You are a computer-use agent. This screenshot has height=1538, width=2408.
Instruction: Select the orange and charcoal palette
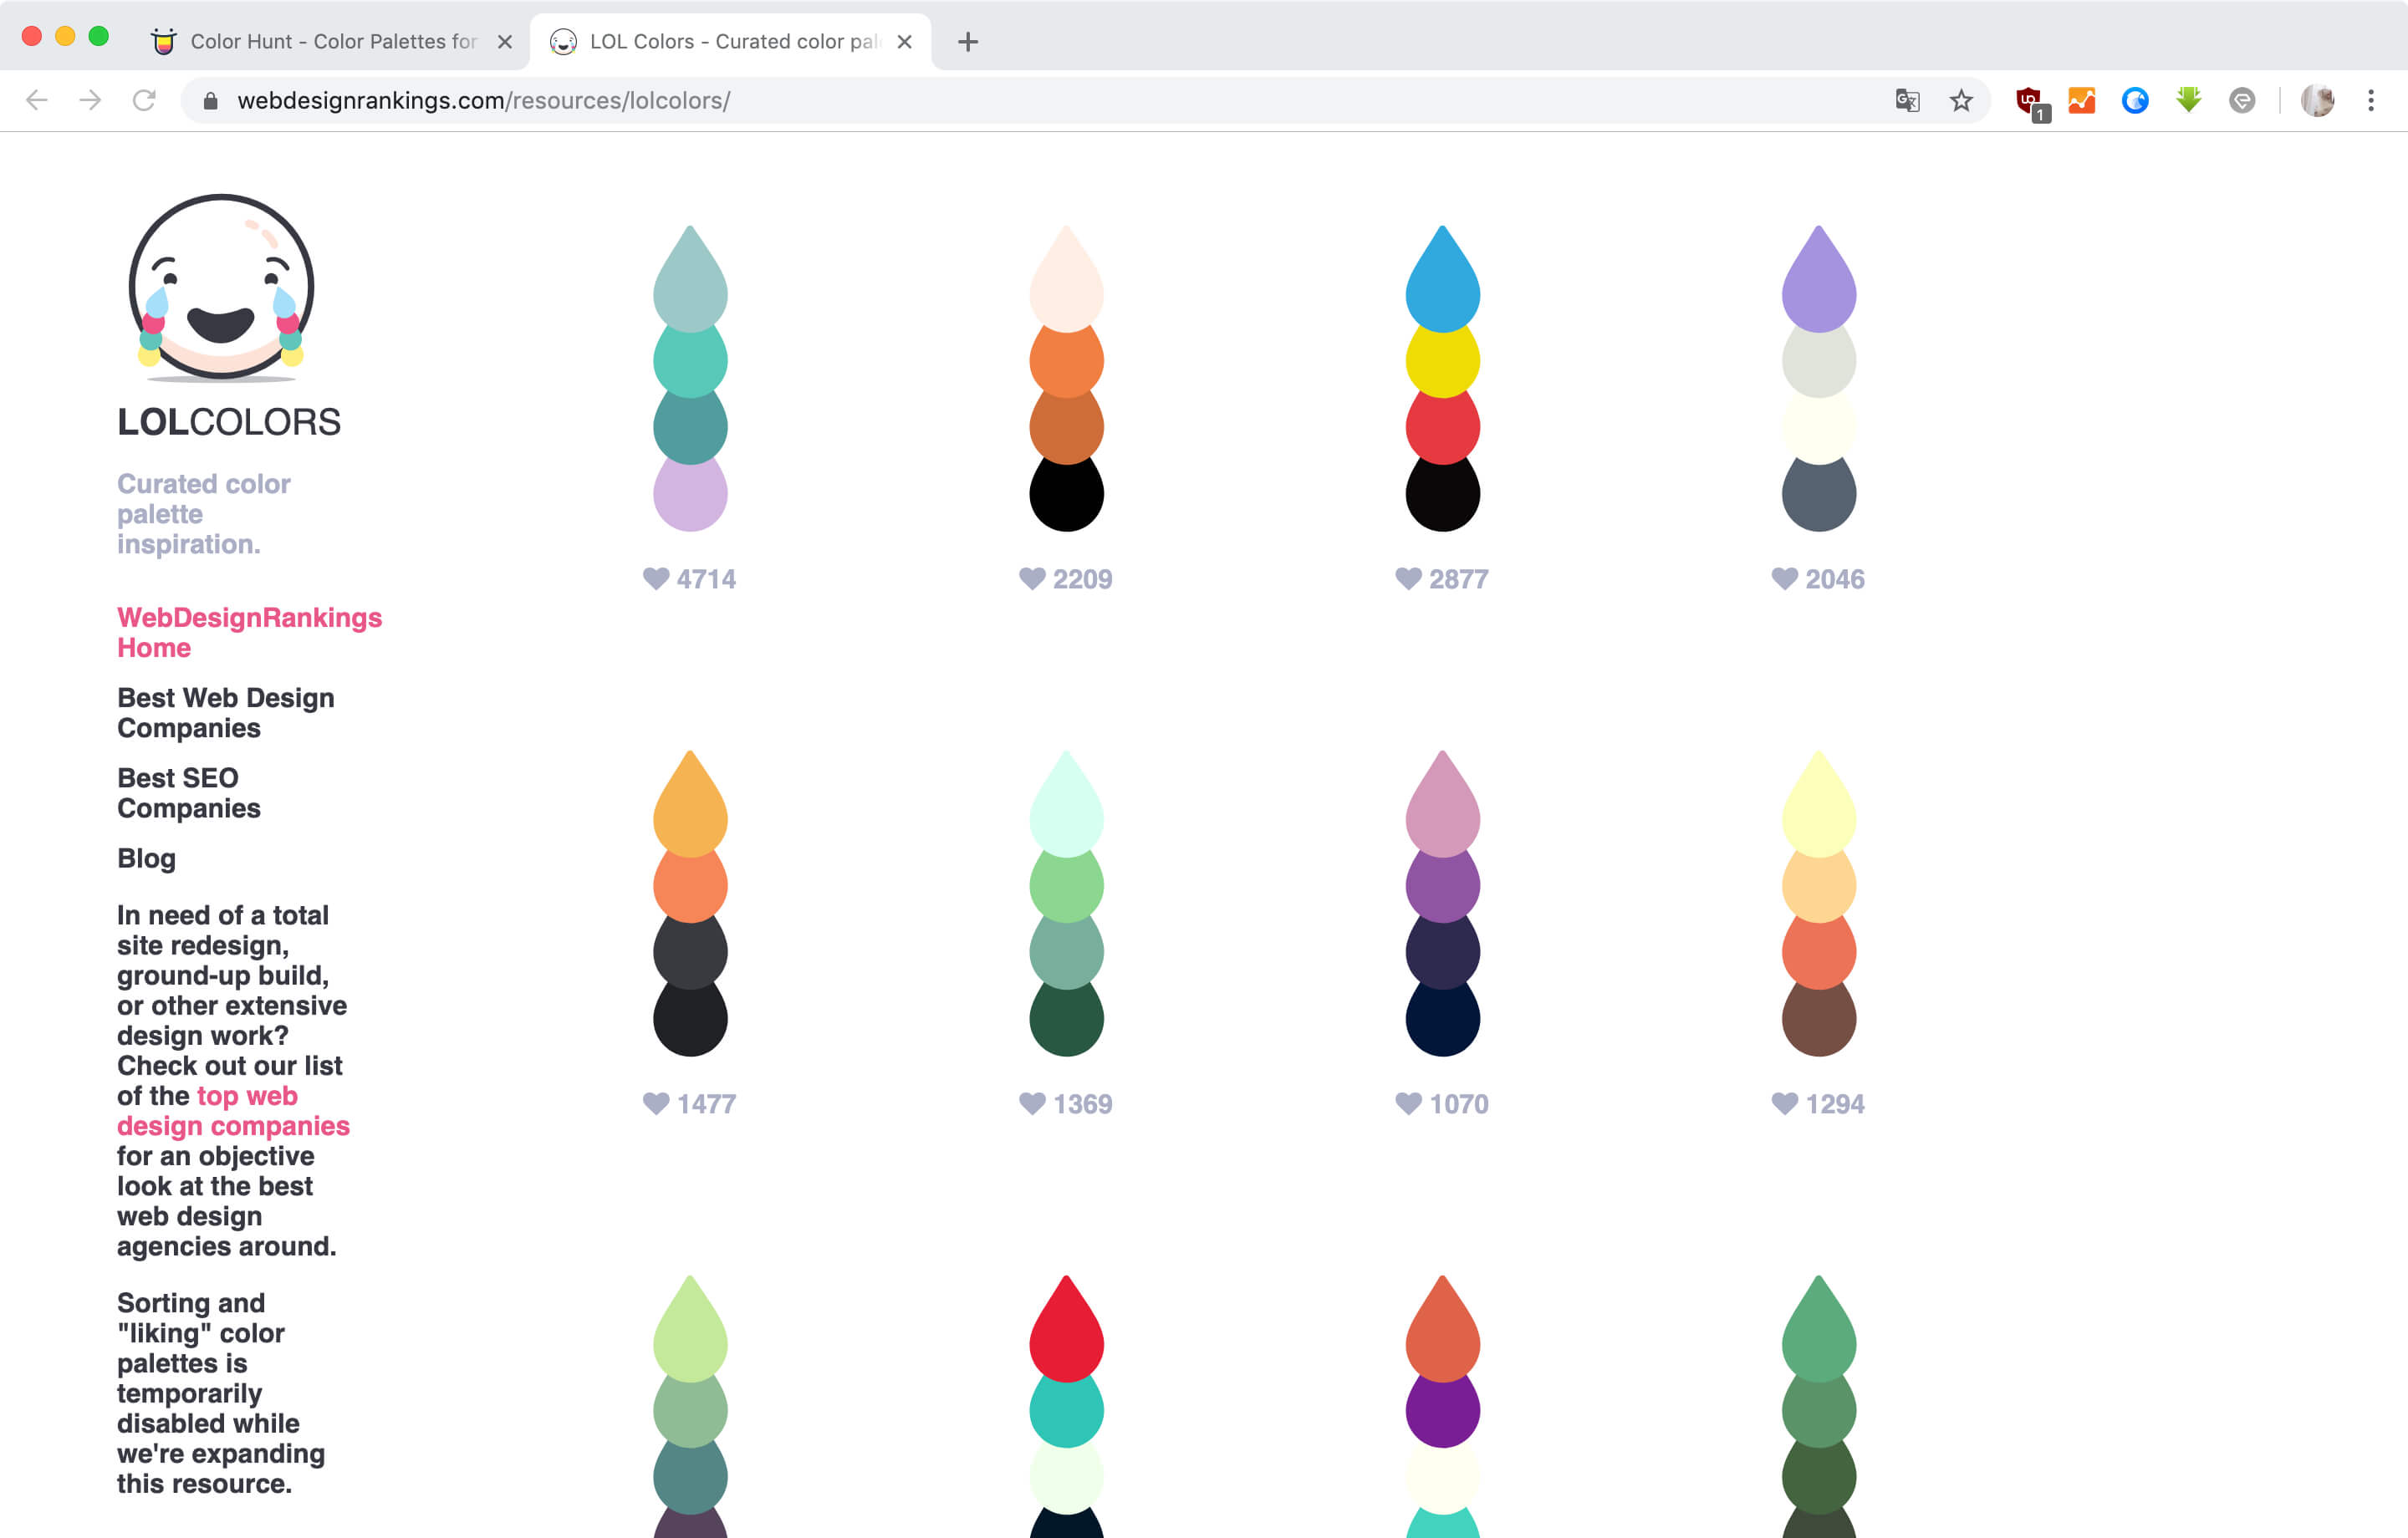coord(690,903)
